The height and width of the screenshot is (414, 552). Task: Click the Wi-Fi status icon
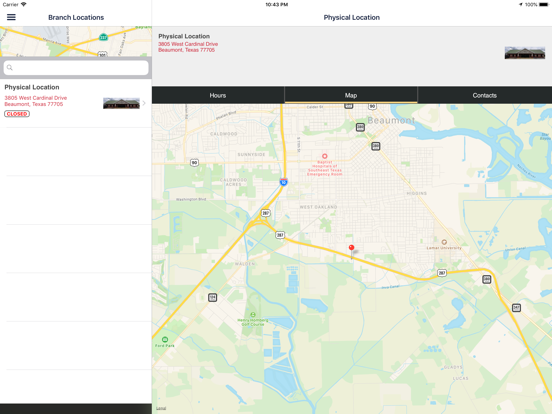pyautogui.click(x=24, y=5)
